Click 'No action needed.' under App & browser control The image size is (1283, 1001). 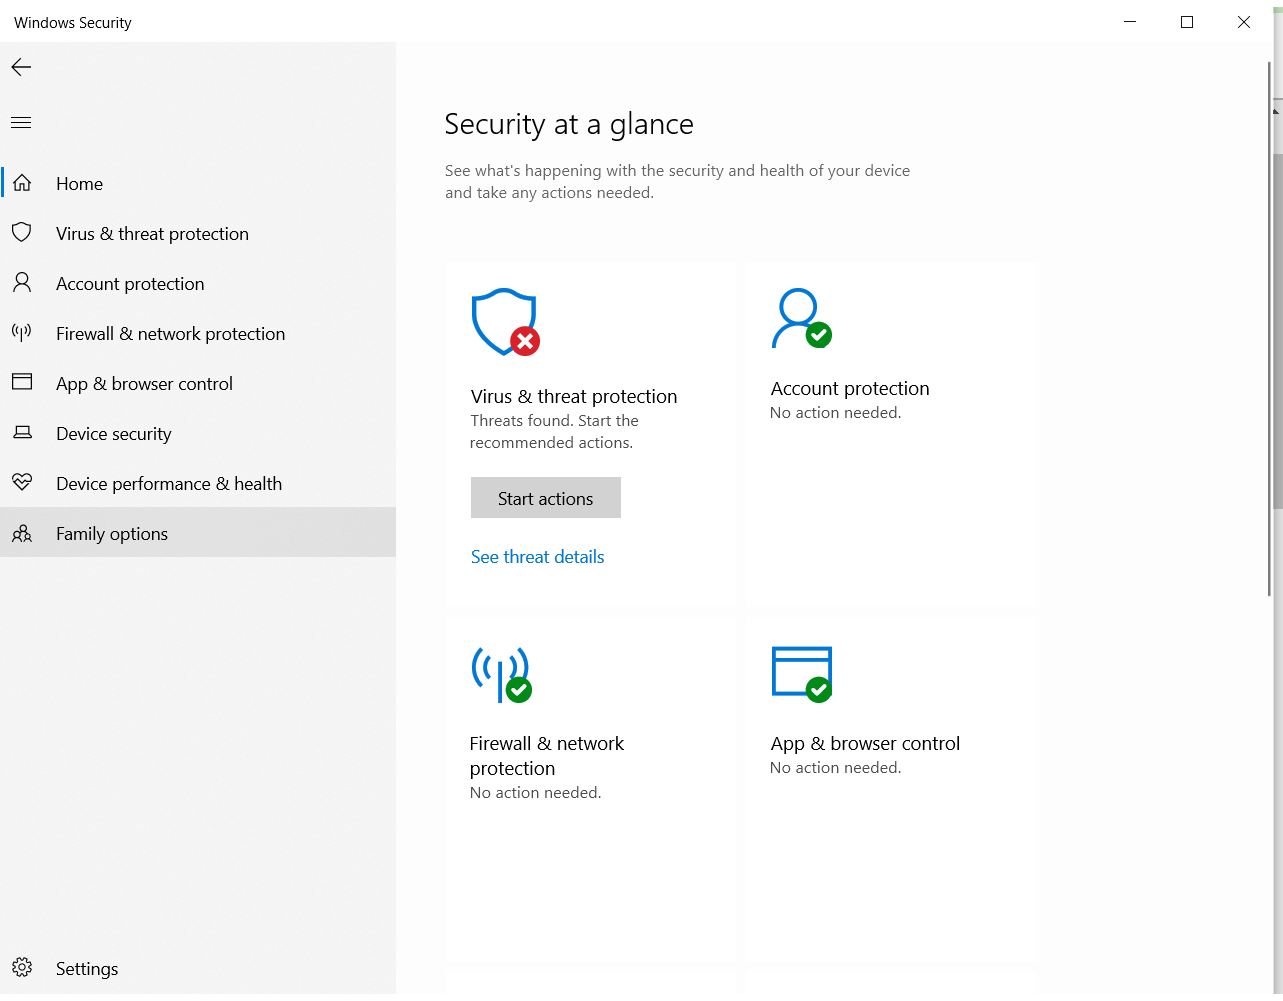coord(836,768)
